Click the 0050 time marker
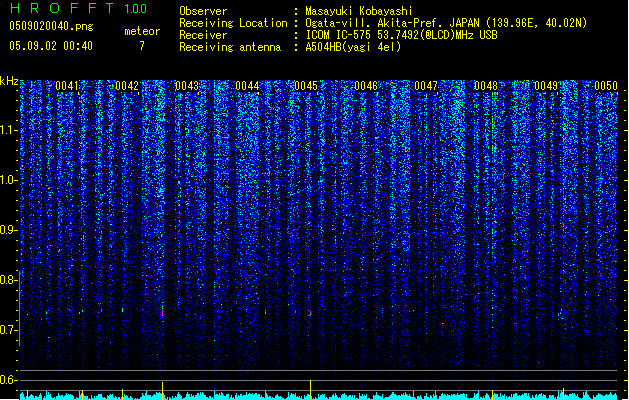Screen dimensions: 629x400 tap(606, 86)
